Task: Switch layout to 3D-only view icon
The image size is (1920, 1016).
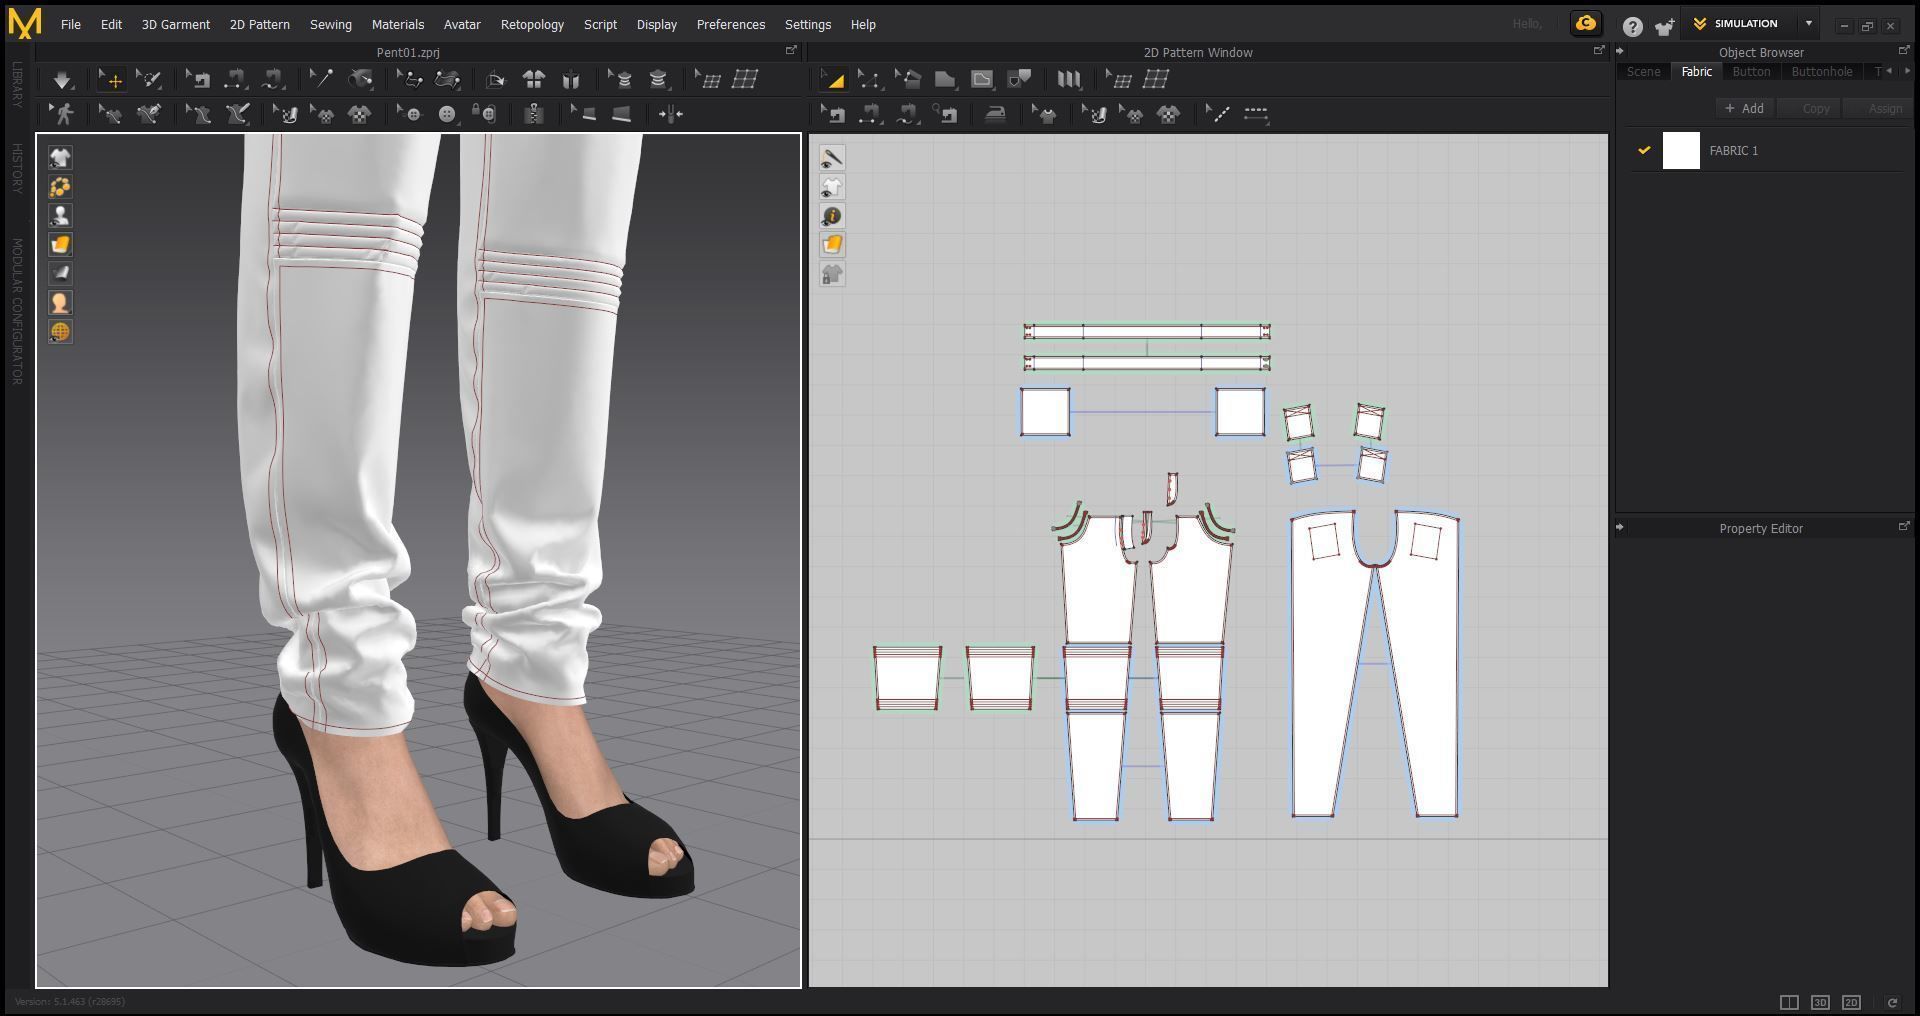Action: [1820, 1002]
